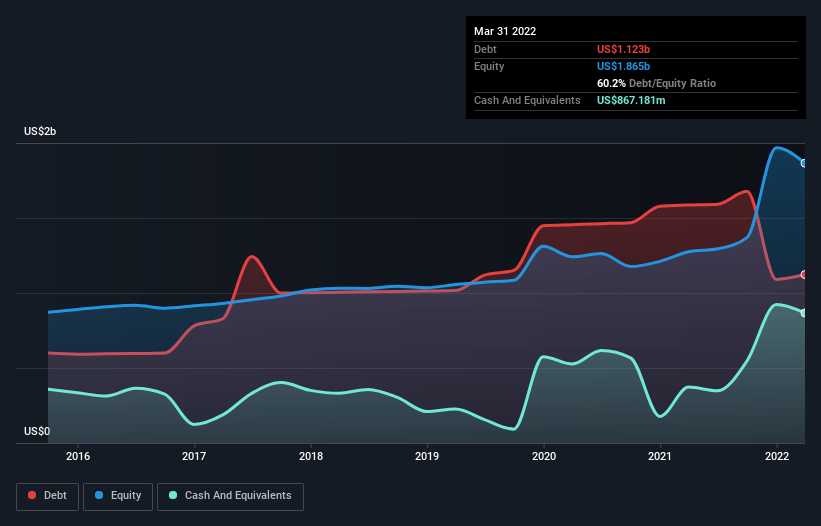Select the 2021 x-axis label
The image size is (821, 526).
point(660,456)
